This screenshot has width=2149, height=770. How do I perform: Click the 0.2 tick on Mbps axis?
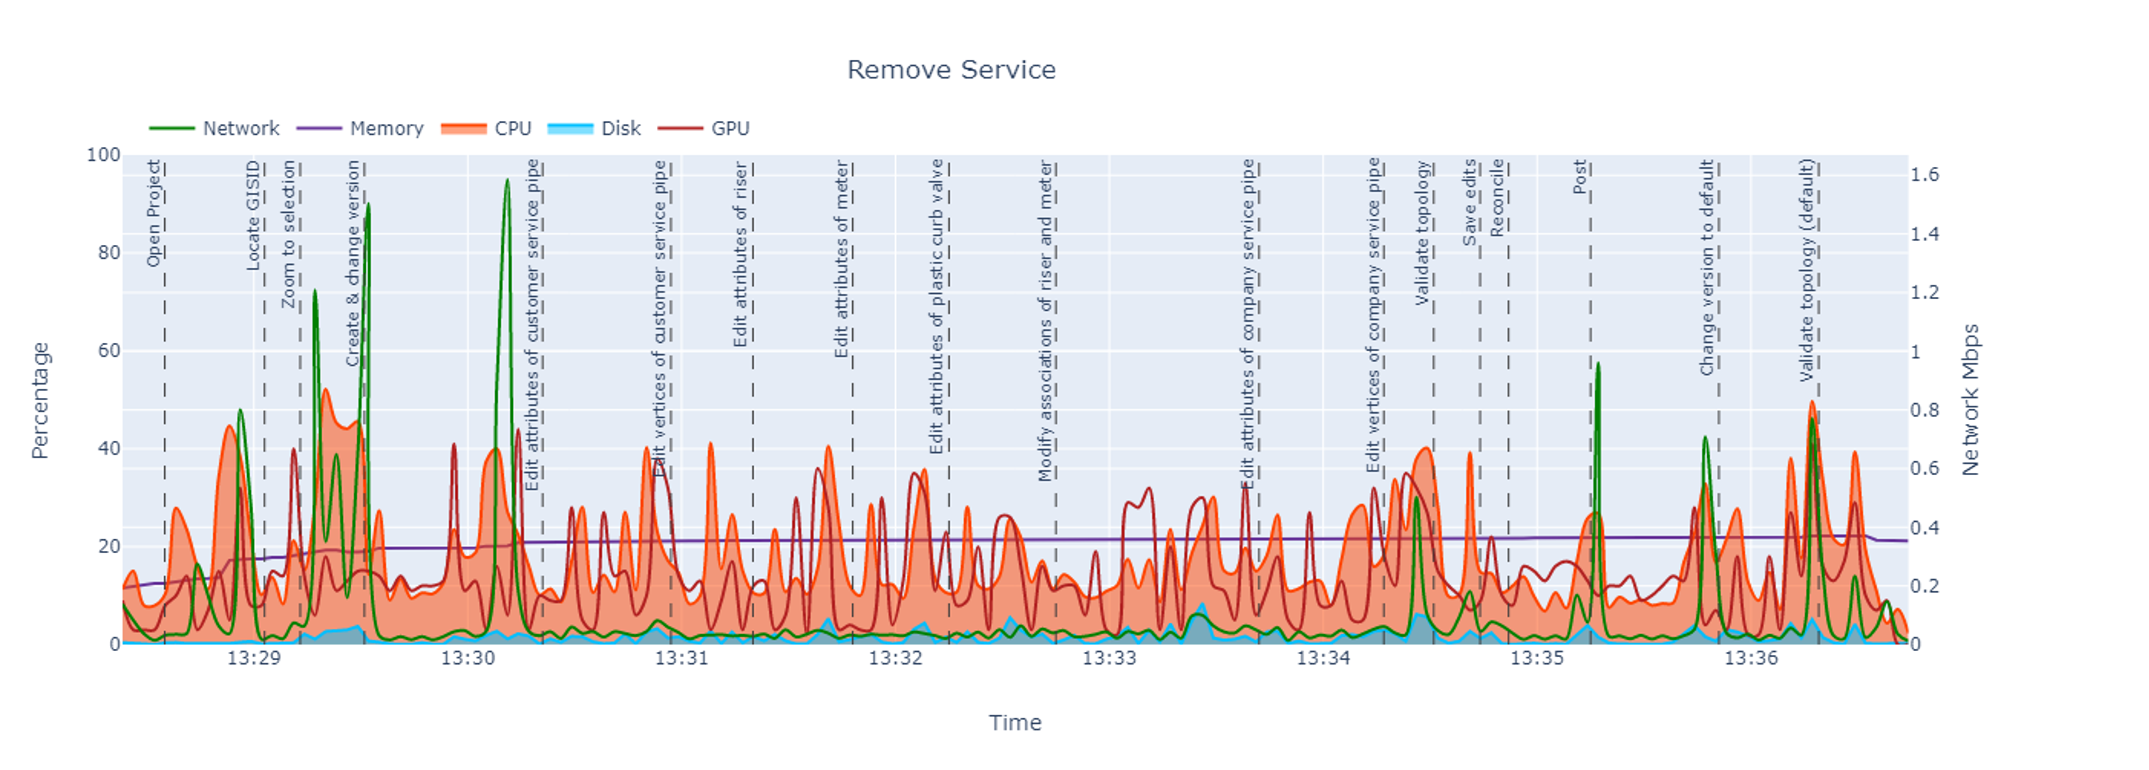(x=1925, y=586)
